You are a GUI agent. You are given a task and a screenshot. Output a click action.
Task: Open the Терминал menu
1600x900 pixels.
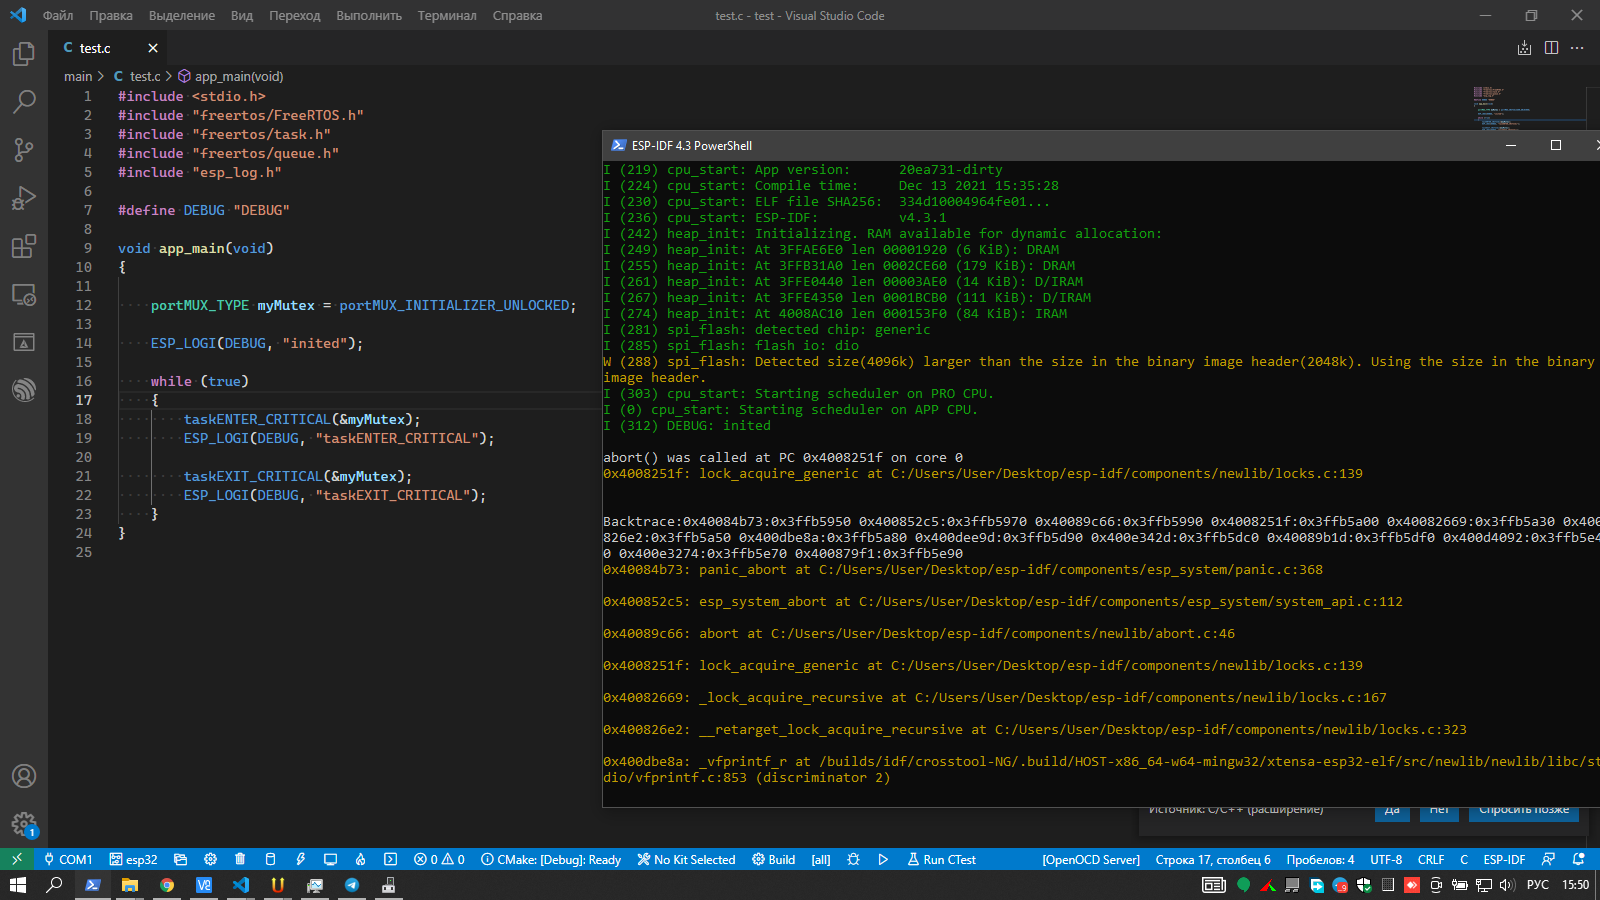[446, 15]
